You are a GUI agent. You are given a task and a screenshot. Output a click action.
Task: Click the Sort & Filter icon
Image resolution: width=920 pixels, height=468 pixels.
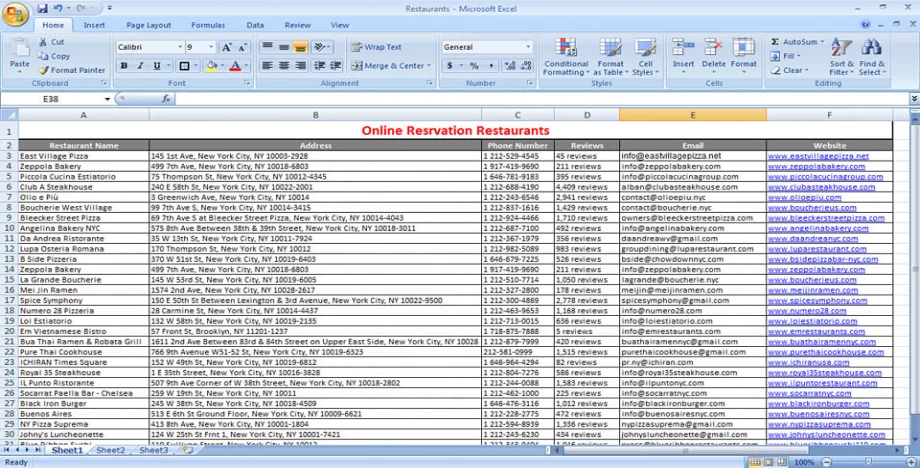pos(842,48)
